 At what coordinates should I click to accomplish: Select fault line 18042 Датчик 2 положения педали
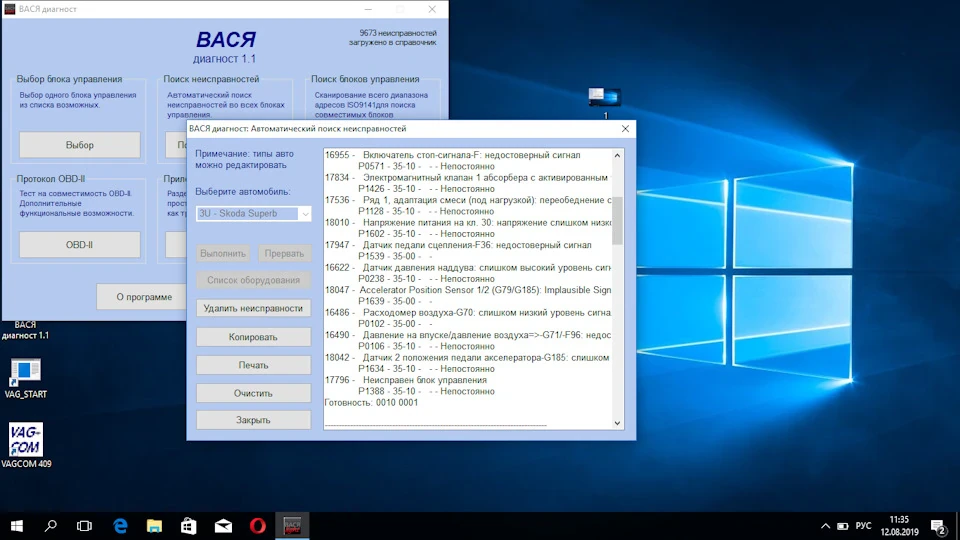tap(467, 358)
